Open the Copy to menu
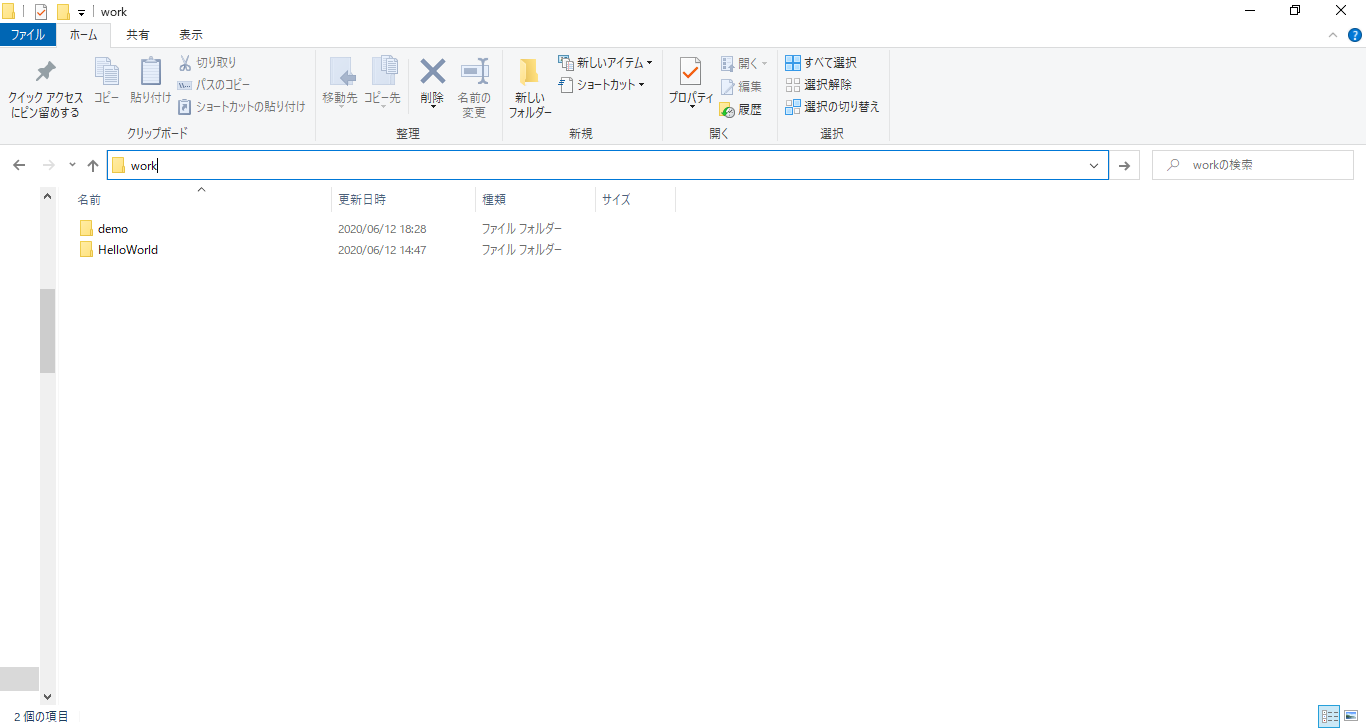 click(x=382, y=82)
